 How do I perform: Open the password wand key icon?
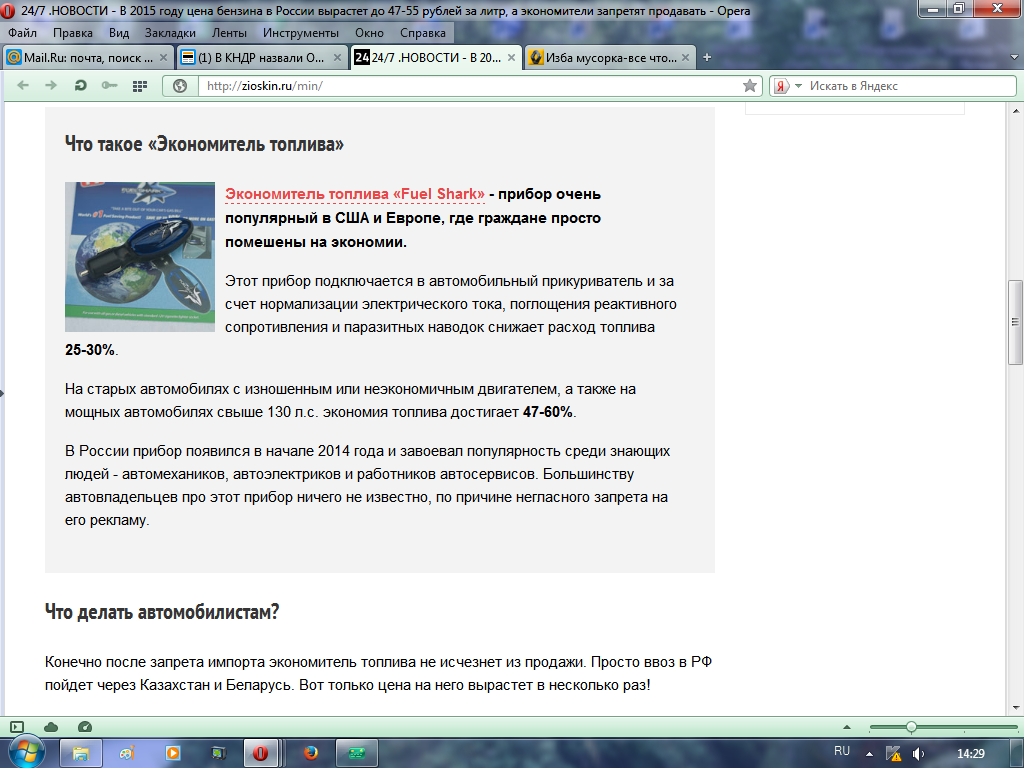(x=109, y=86)
